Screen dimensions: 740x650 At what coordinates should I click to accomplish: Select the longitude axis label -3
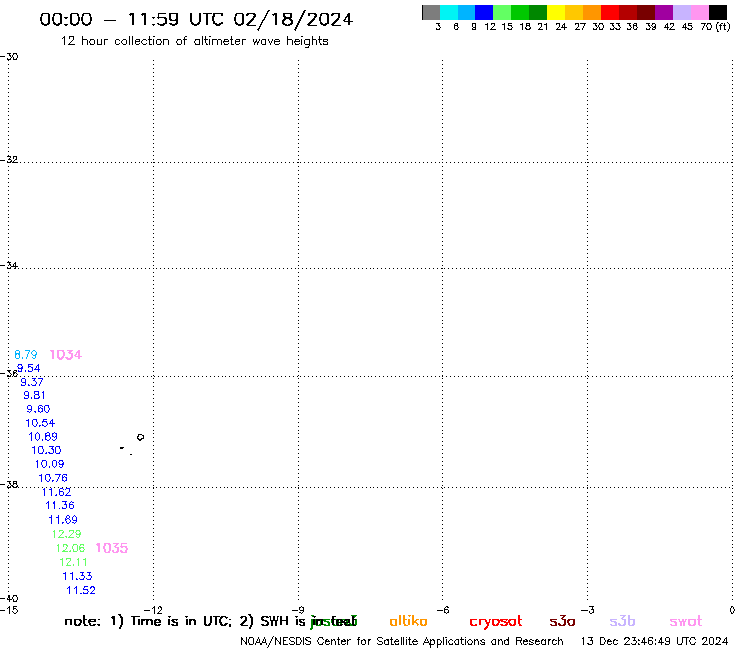tap(588, 610)
